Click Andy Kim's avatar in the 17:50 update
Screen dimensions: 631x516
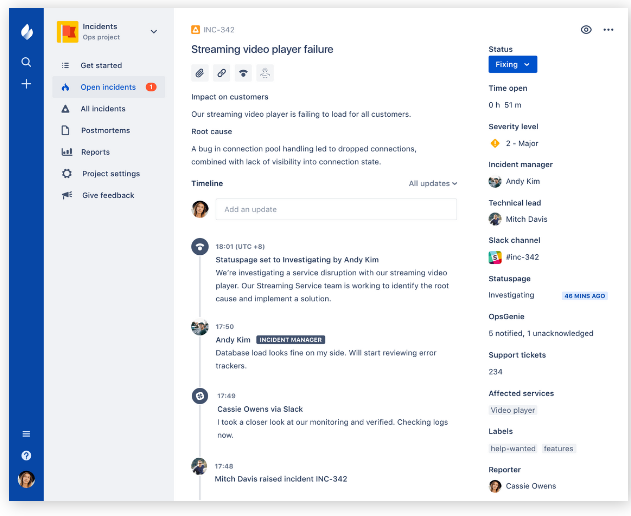[x=200, y=327]
